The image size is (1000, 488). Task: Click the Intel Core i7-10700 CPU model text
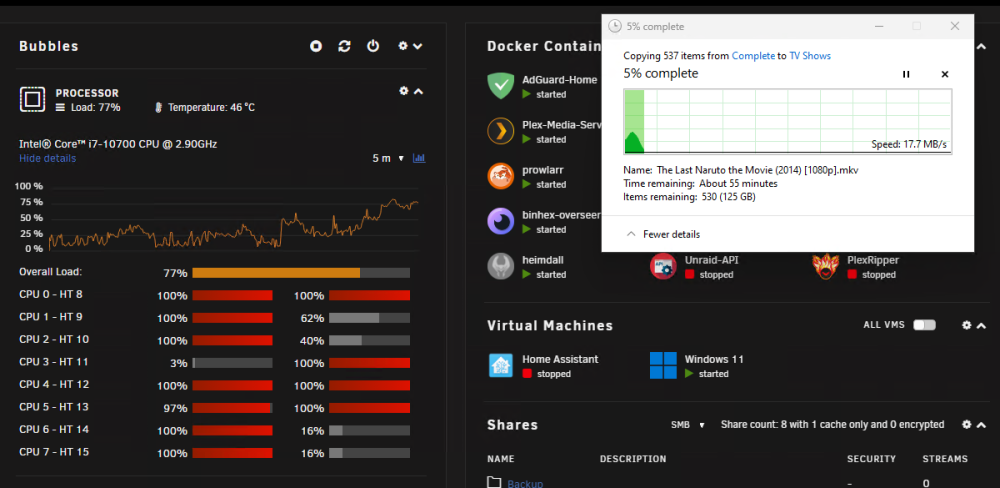pyautogui.click(x=118, y=144)
